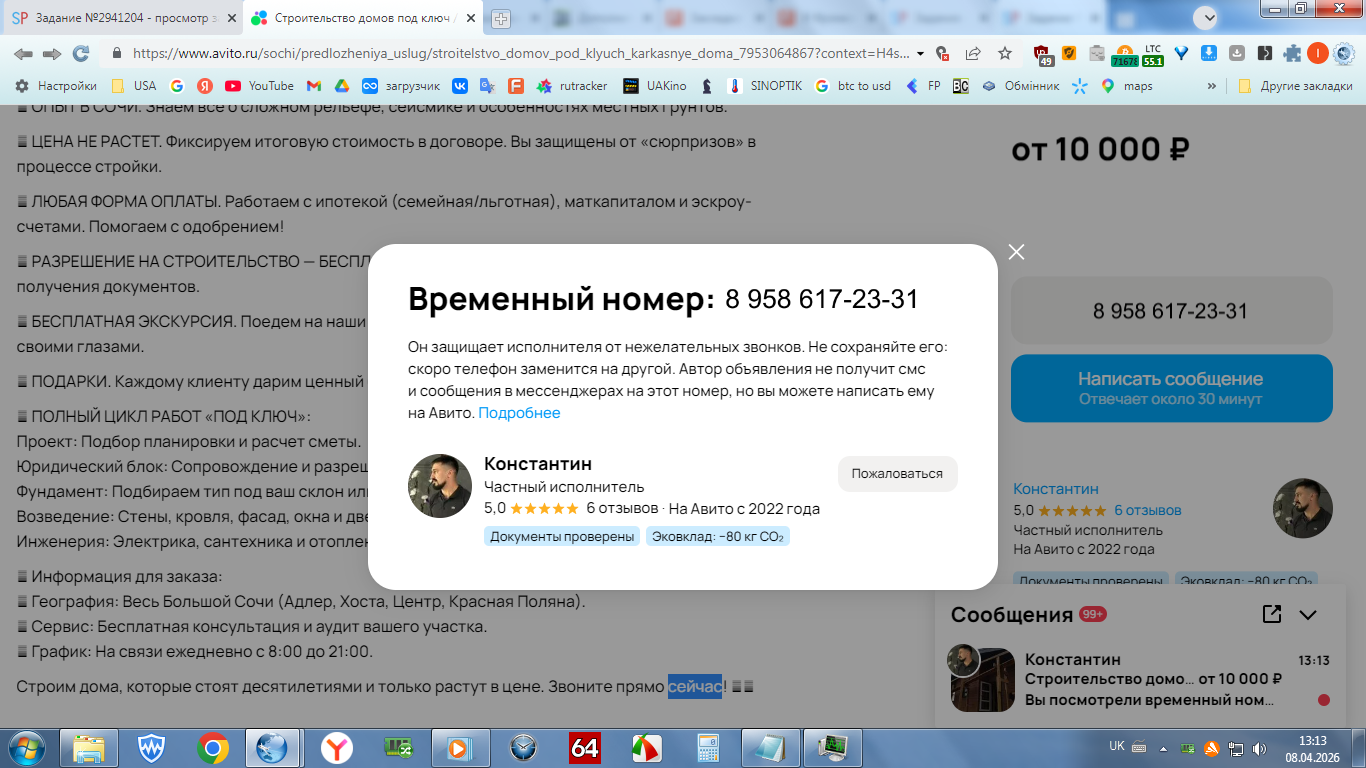This screenshot has height=768, width=1366.
Task: Open the orange profile avatar
Action: tap(1318, 54)
